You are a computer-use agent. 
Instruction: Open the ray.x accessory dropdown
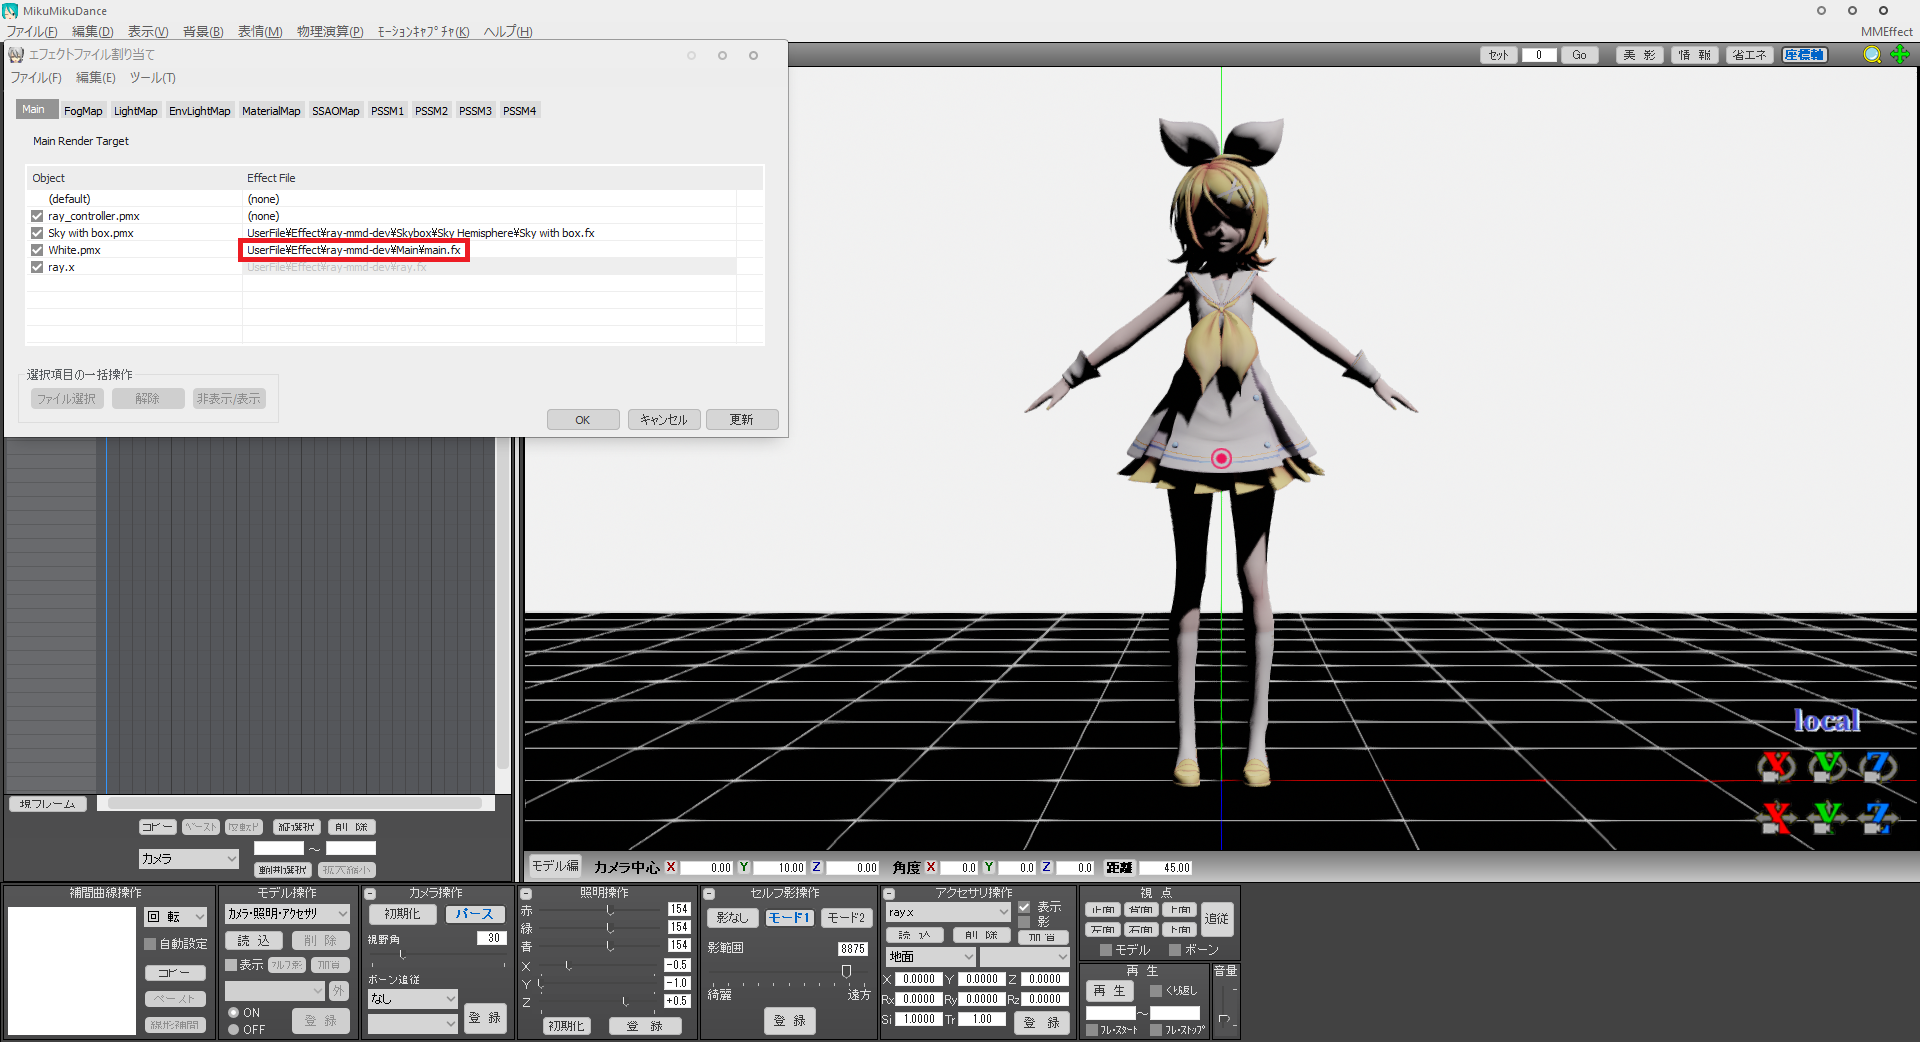pyautogui.click(x=948, y=912)
